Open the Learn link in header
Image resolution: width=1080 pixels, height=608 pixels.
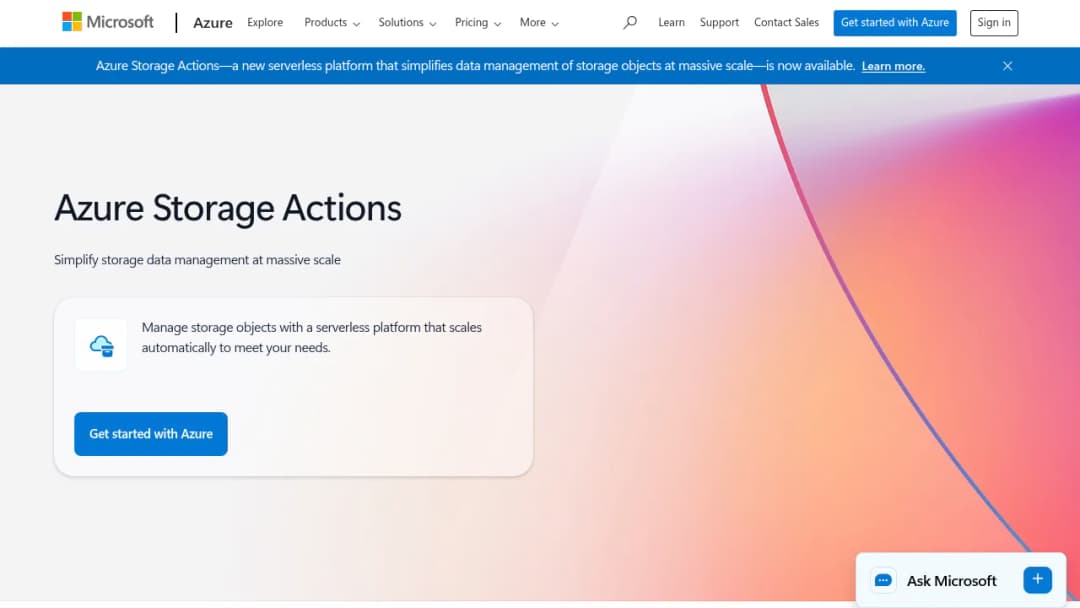[671, 23]
